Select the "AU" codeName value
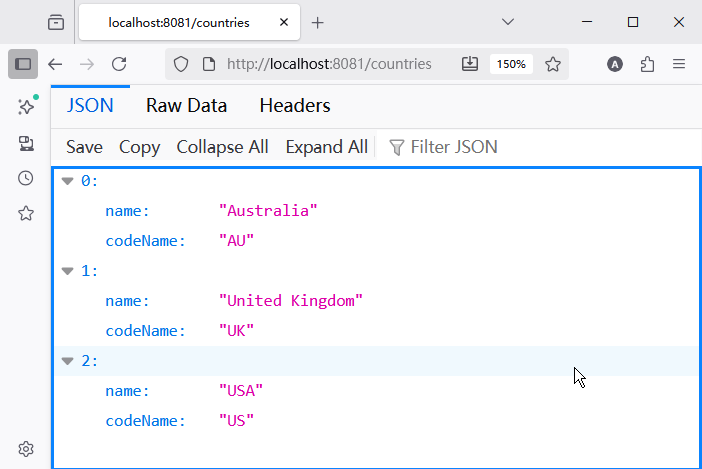 tap(236, 241)
